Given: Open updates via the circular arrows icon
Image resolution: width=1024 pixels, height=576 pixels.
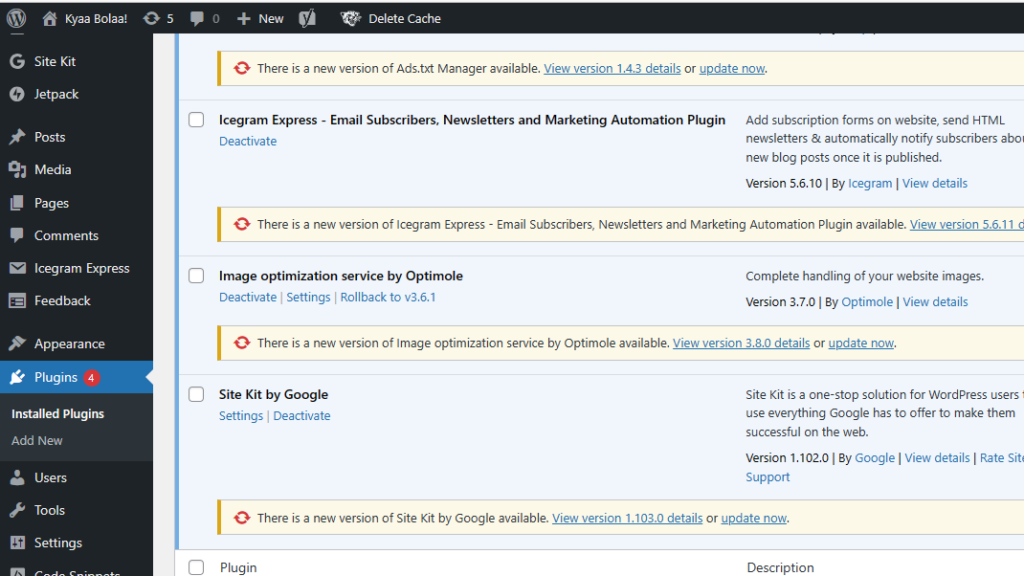Looking at the screenshot, I should click(152, 18).
